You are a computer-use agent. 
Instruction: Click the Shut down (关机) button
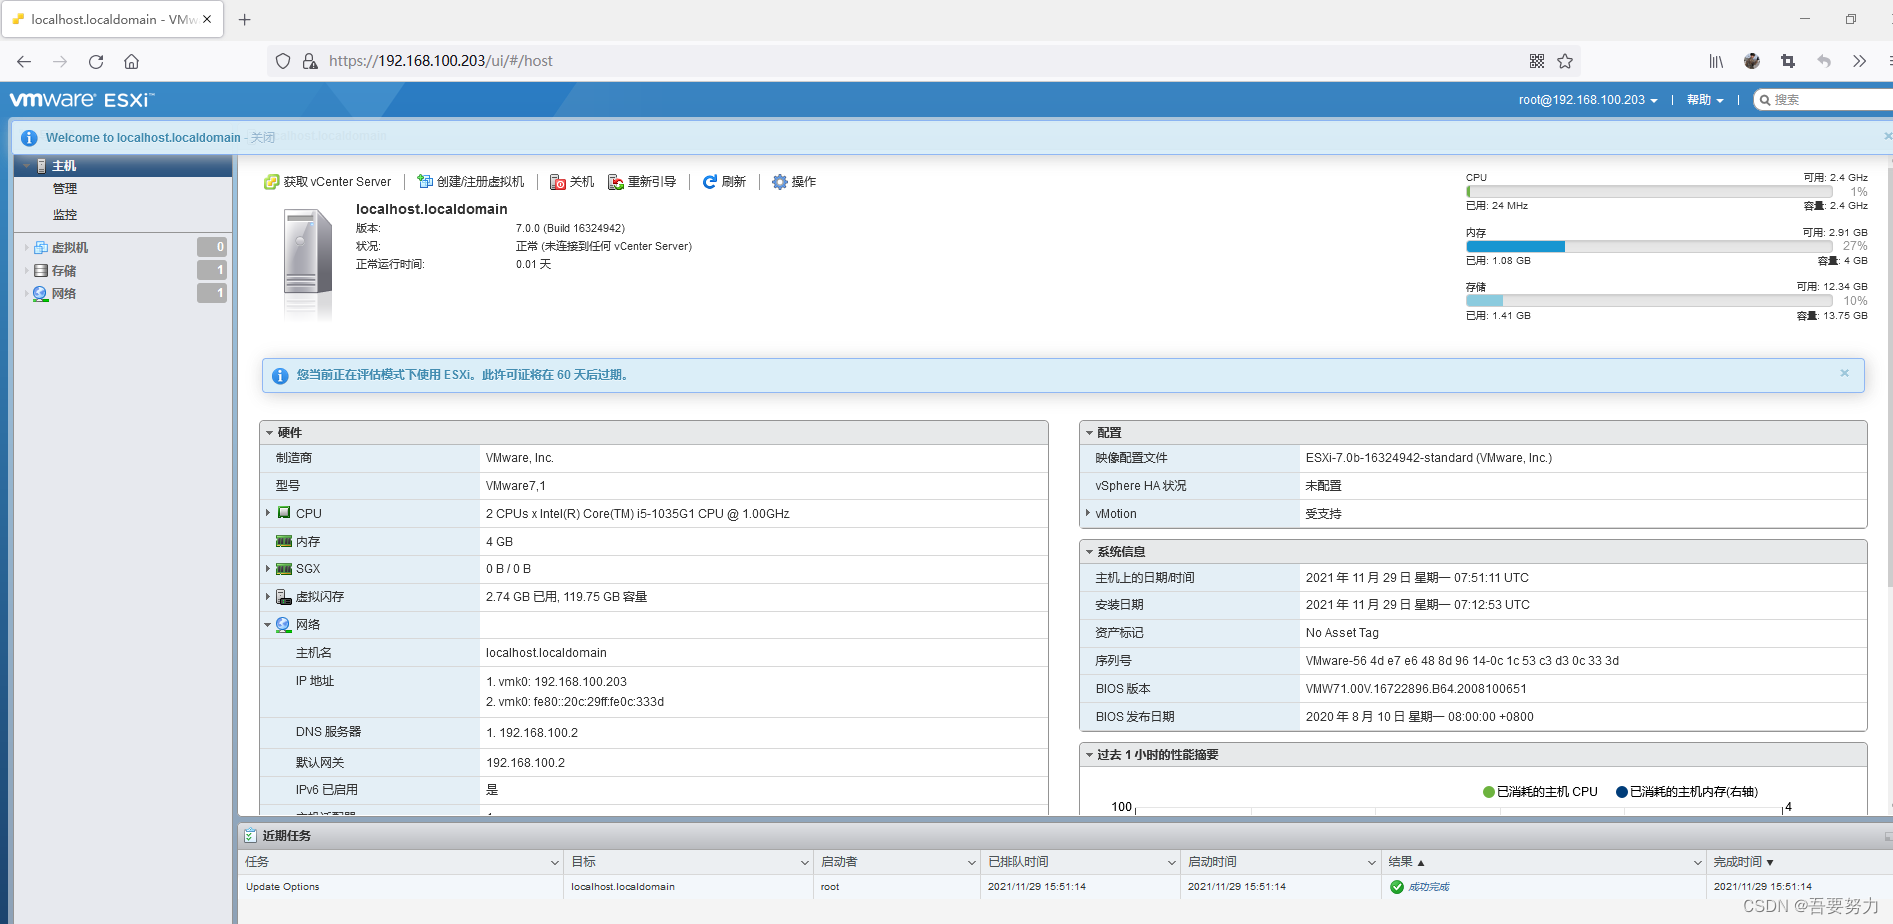572,182
